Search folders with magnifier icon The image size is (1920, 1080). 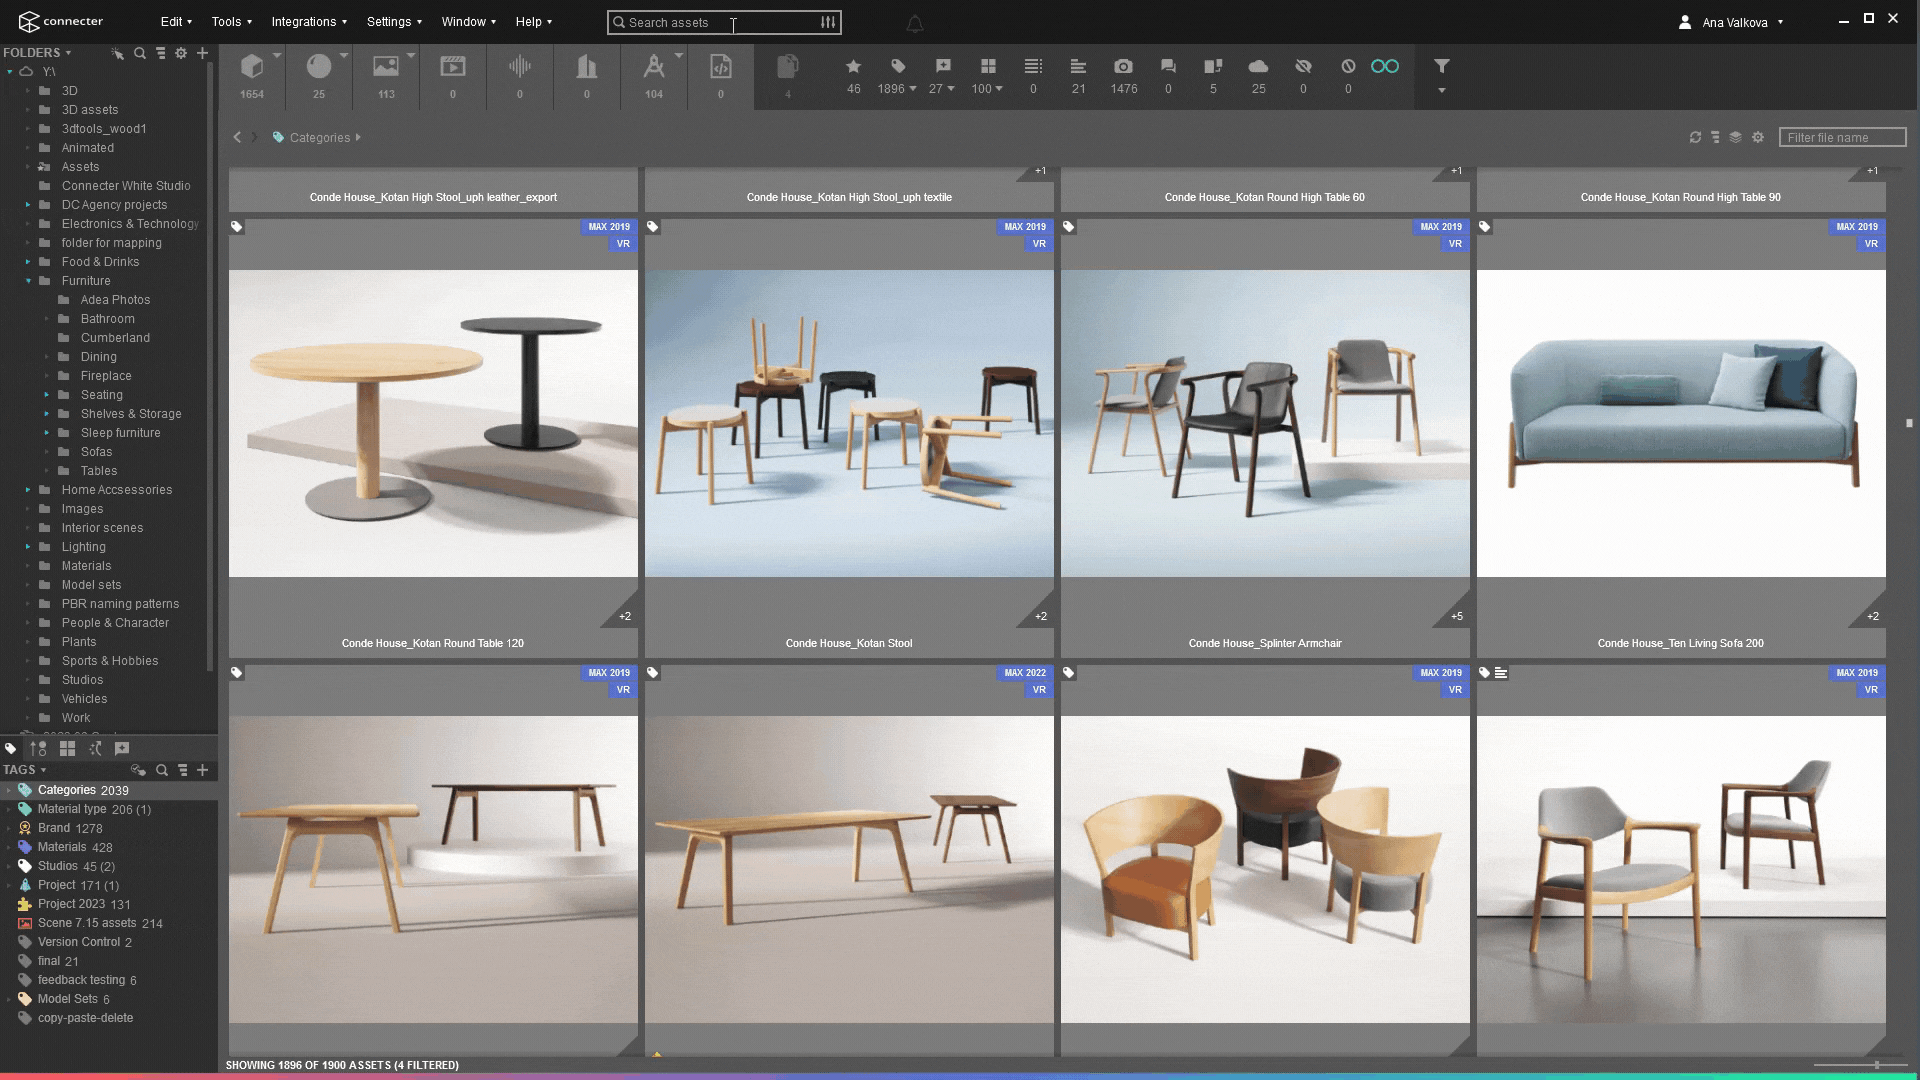click(x=140, y=53)
